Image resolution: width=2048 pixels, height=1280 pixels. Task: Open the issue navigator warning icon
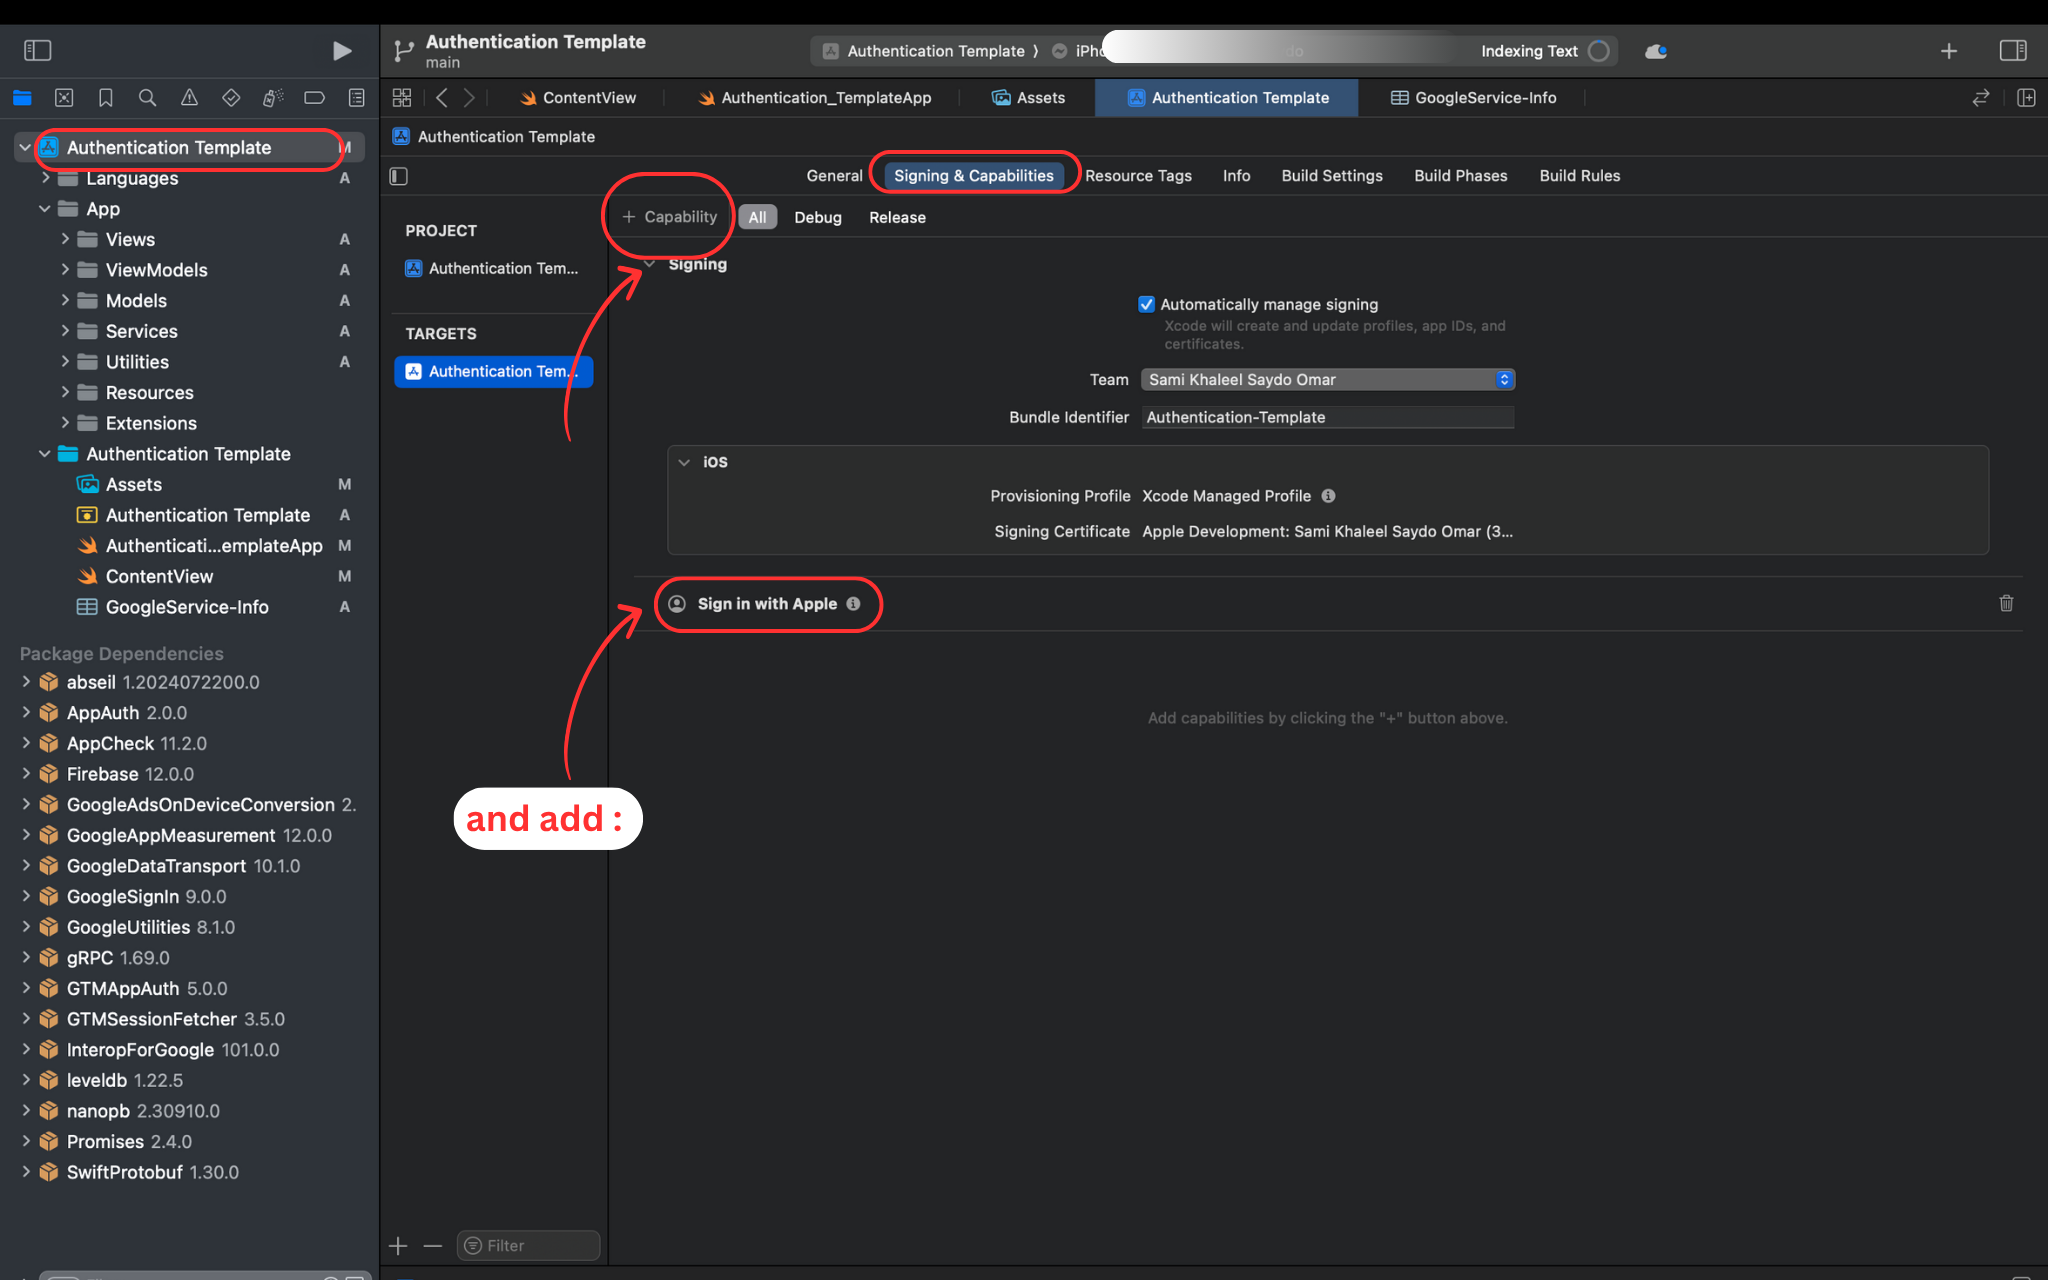[x=189, y=98]
